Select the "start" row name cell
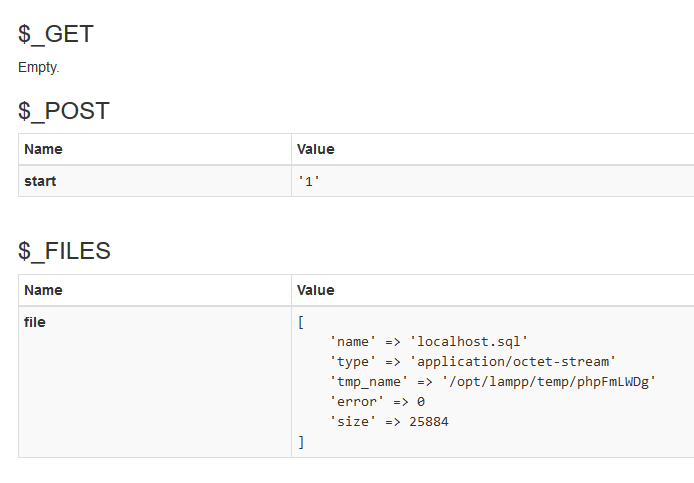Image resolution: width=694 pixels, height=483 pixels. [x=40, y=181]
